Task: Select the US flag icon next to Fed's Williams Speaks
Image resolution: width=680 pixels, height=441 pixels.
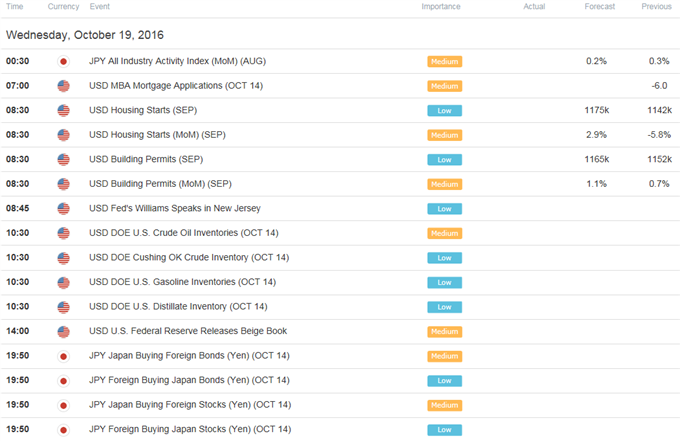Action: [63, 209]
